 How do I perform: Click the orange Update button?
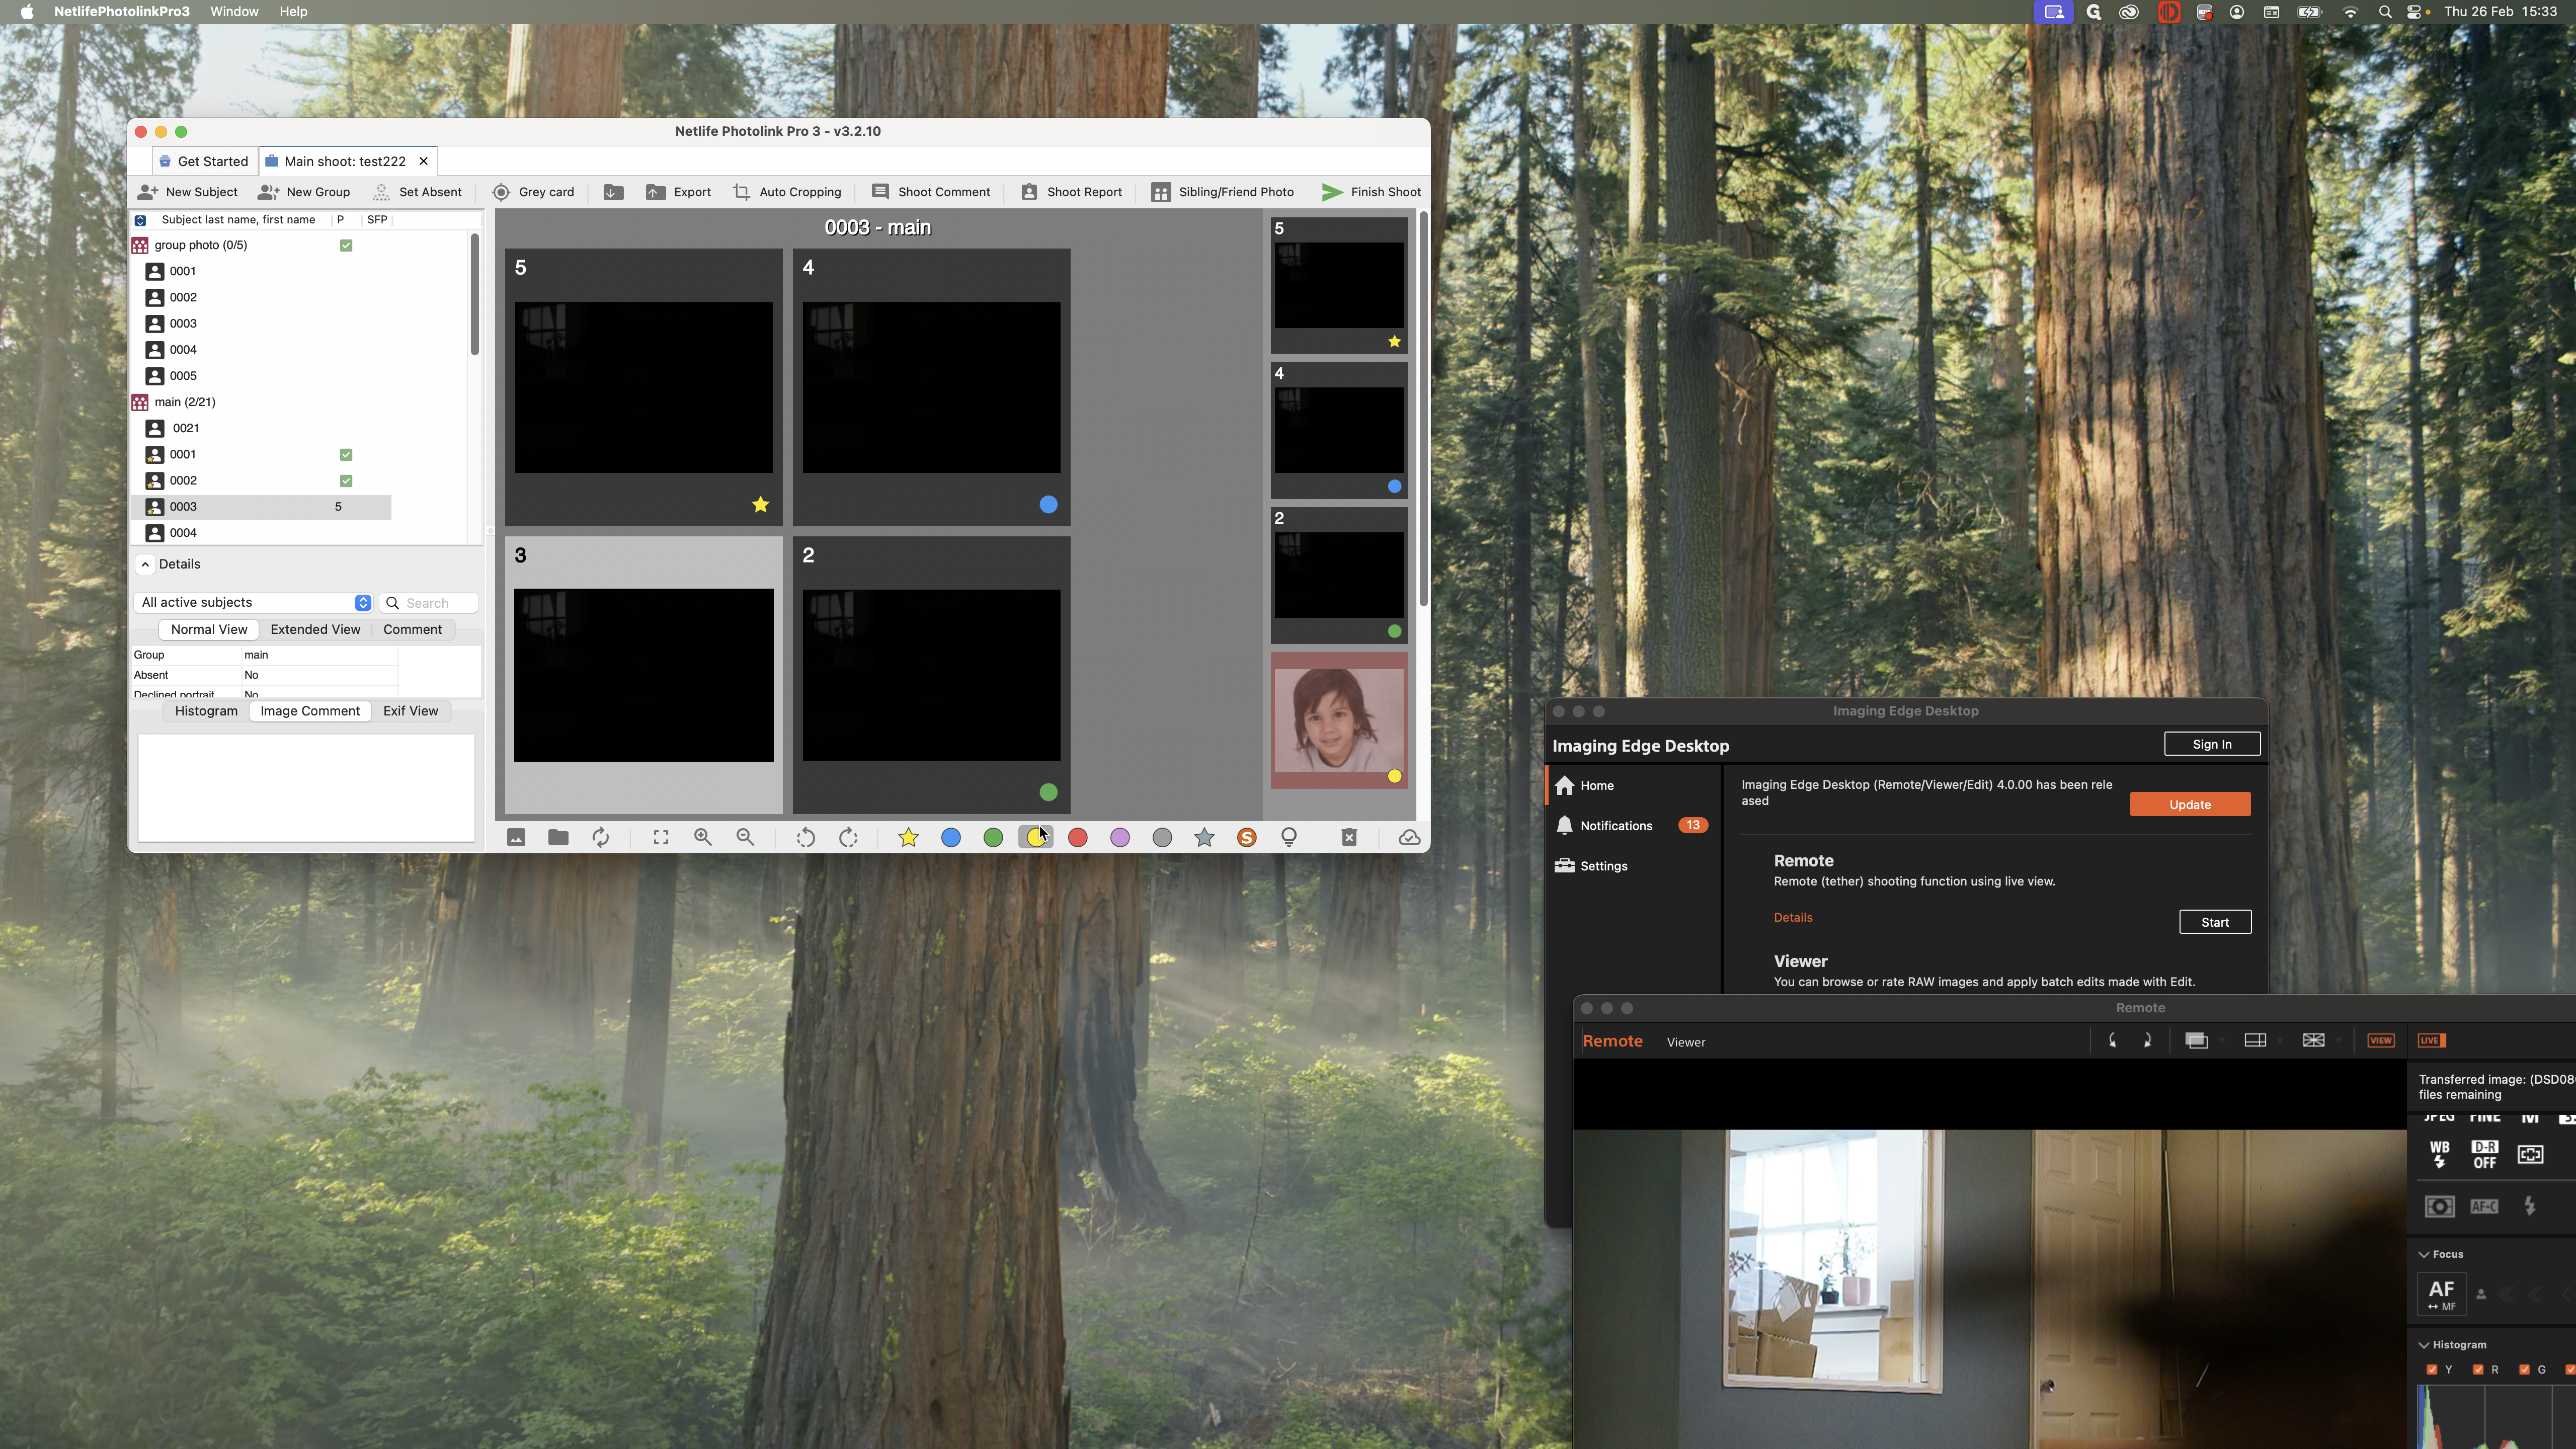(2189, 805)
